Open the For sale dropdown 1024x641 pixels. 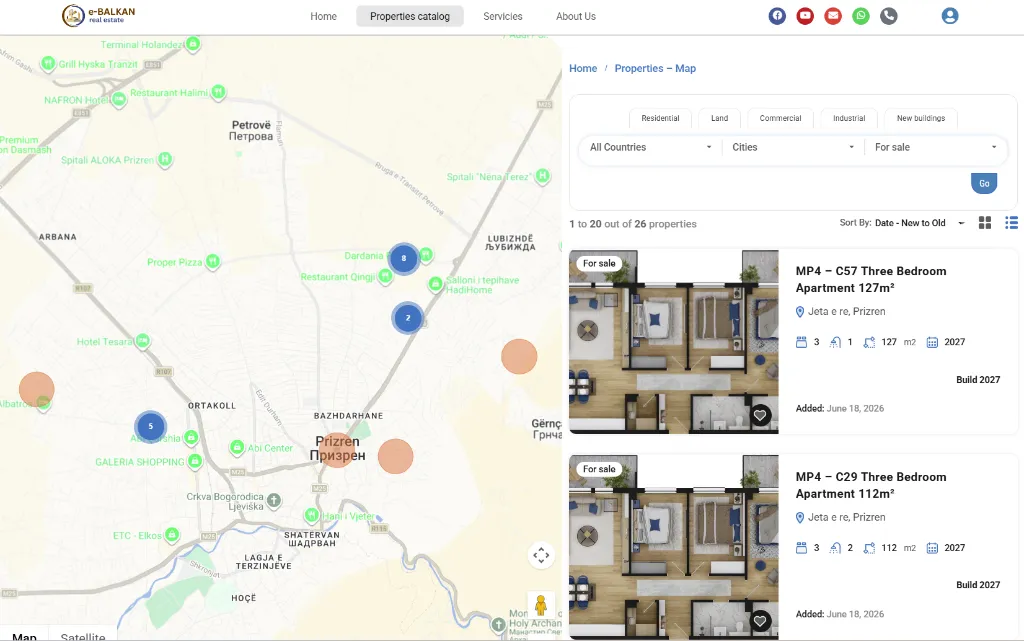click(935, 147)
